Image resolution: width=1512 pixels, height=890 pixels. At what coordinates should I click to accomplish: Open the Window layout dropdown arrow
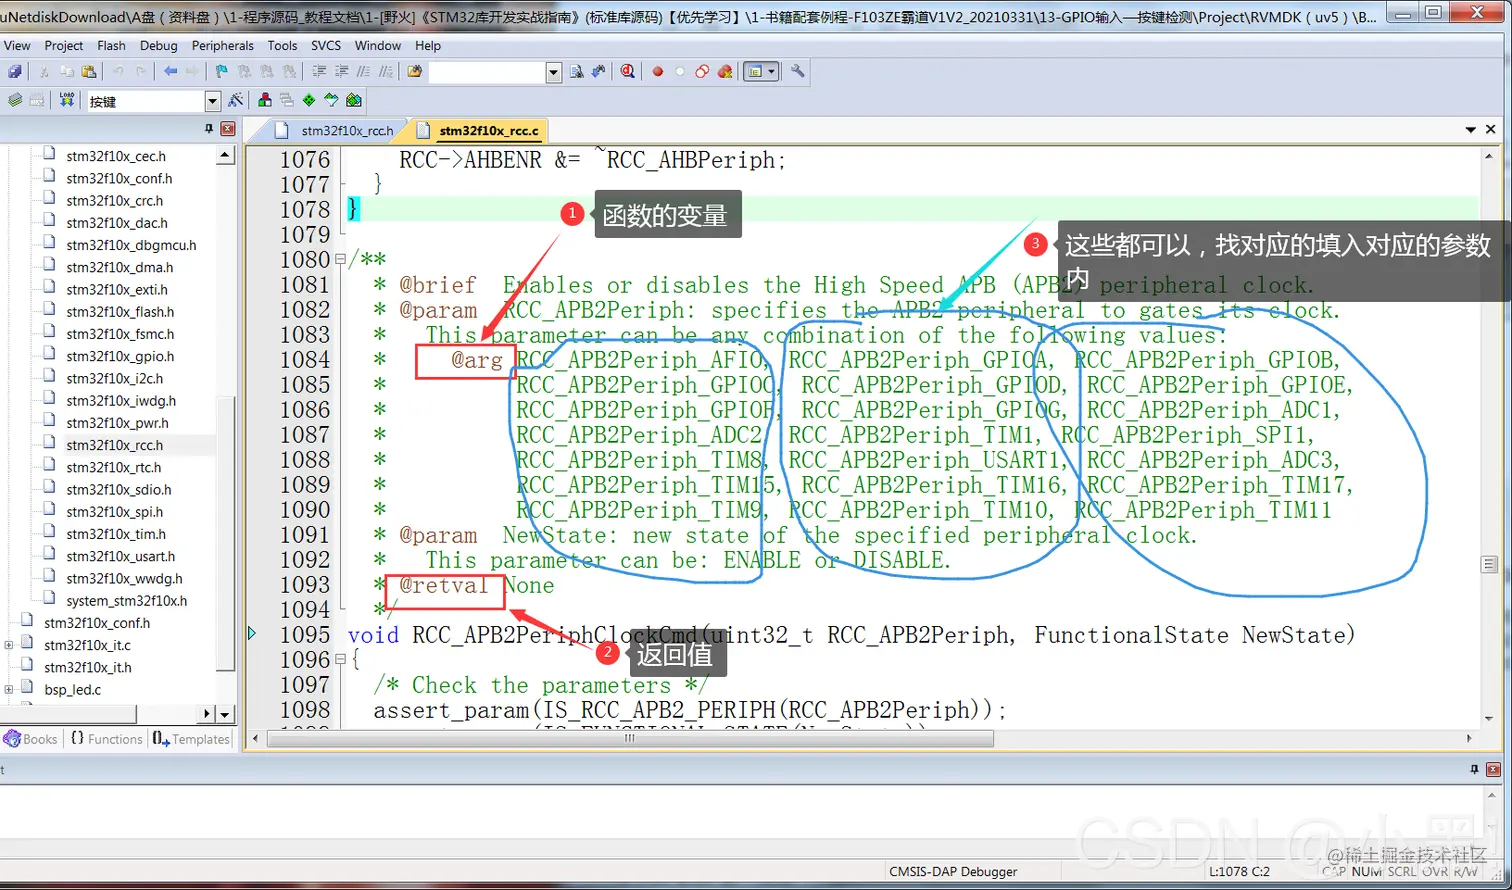[772, 72]
